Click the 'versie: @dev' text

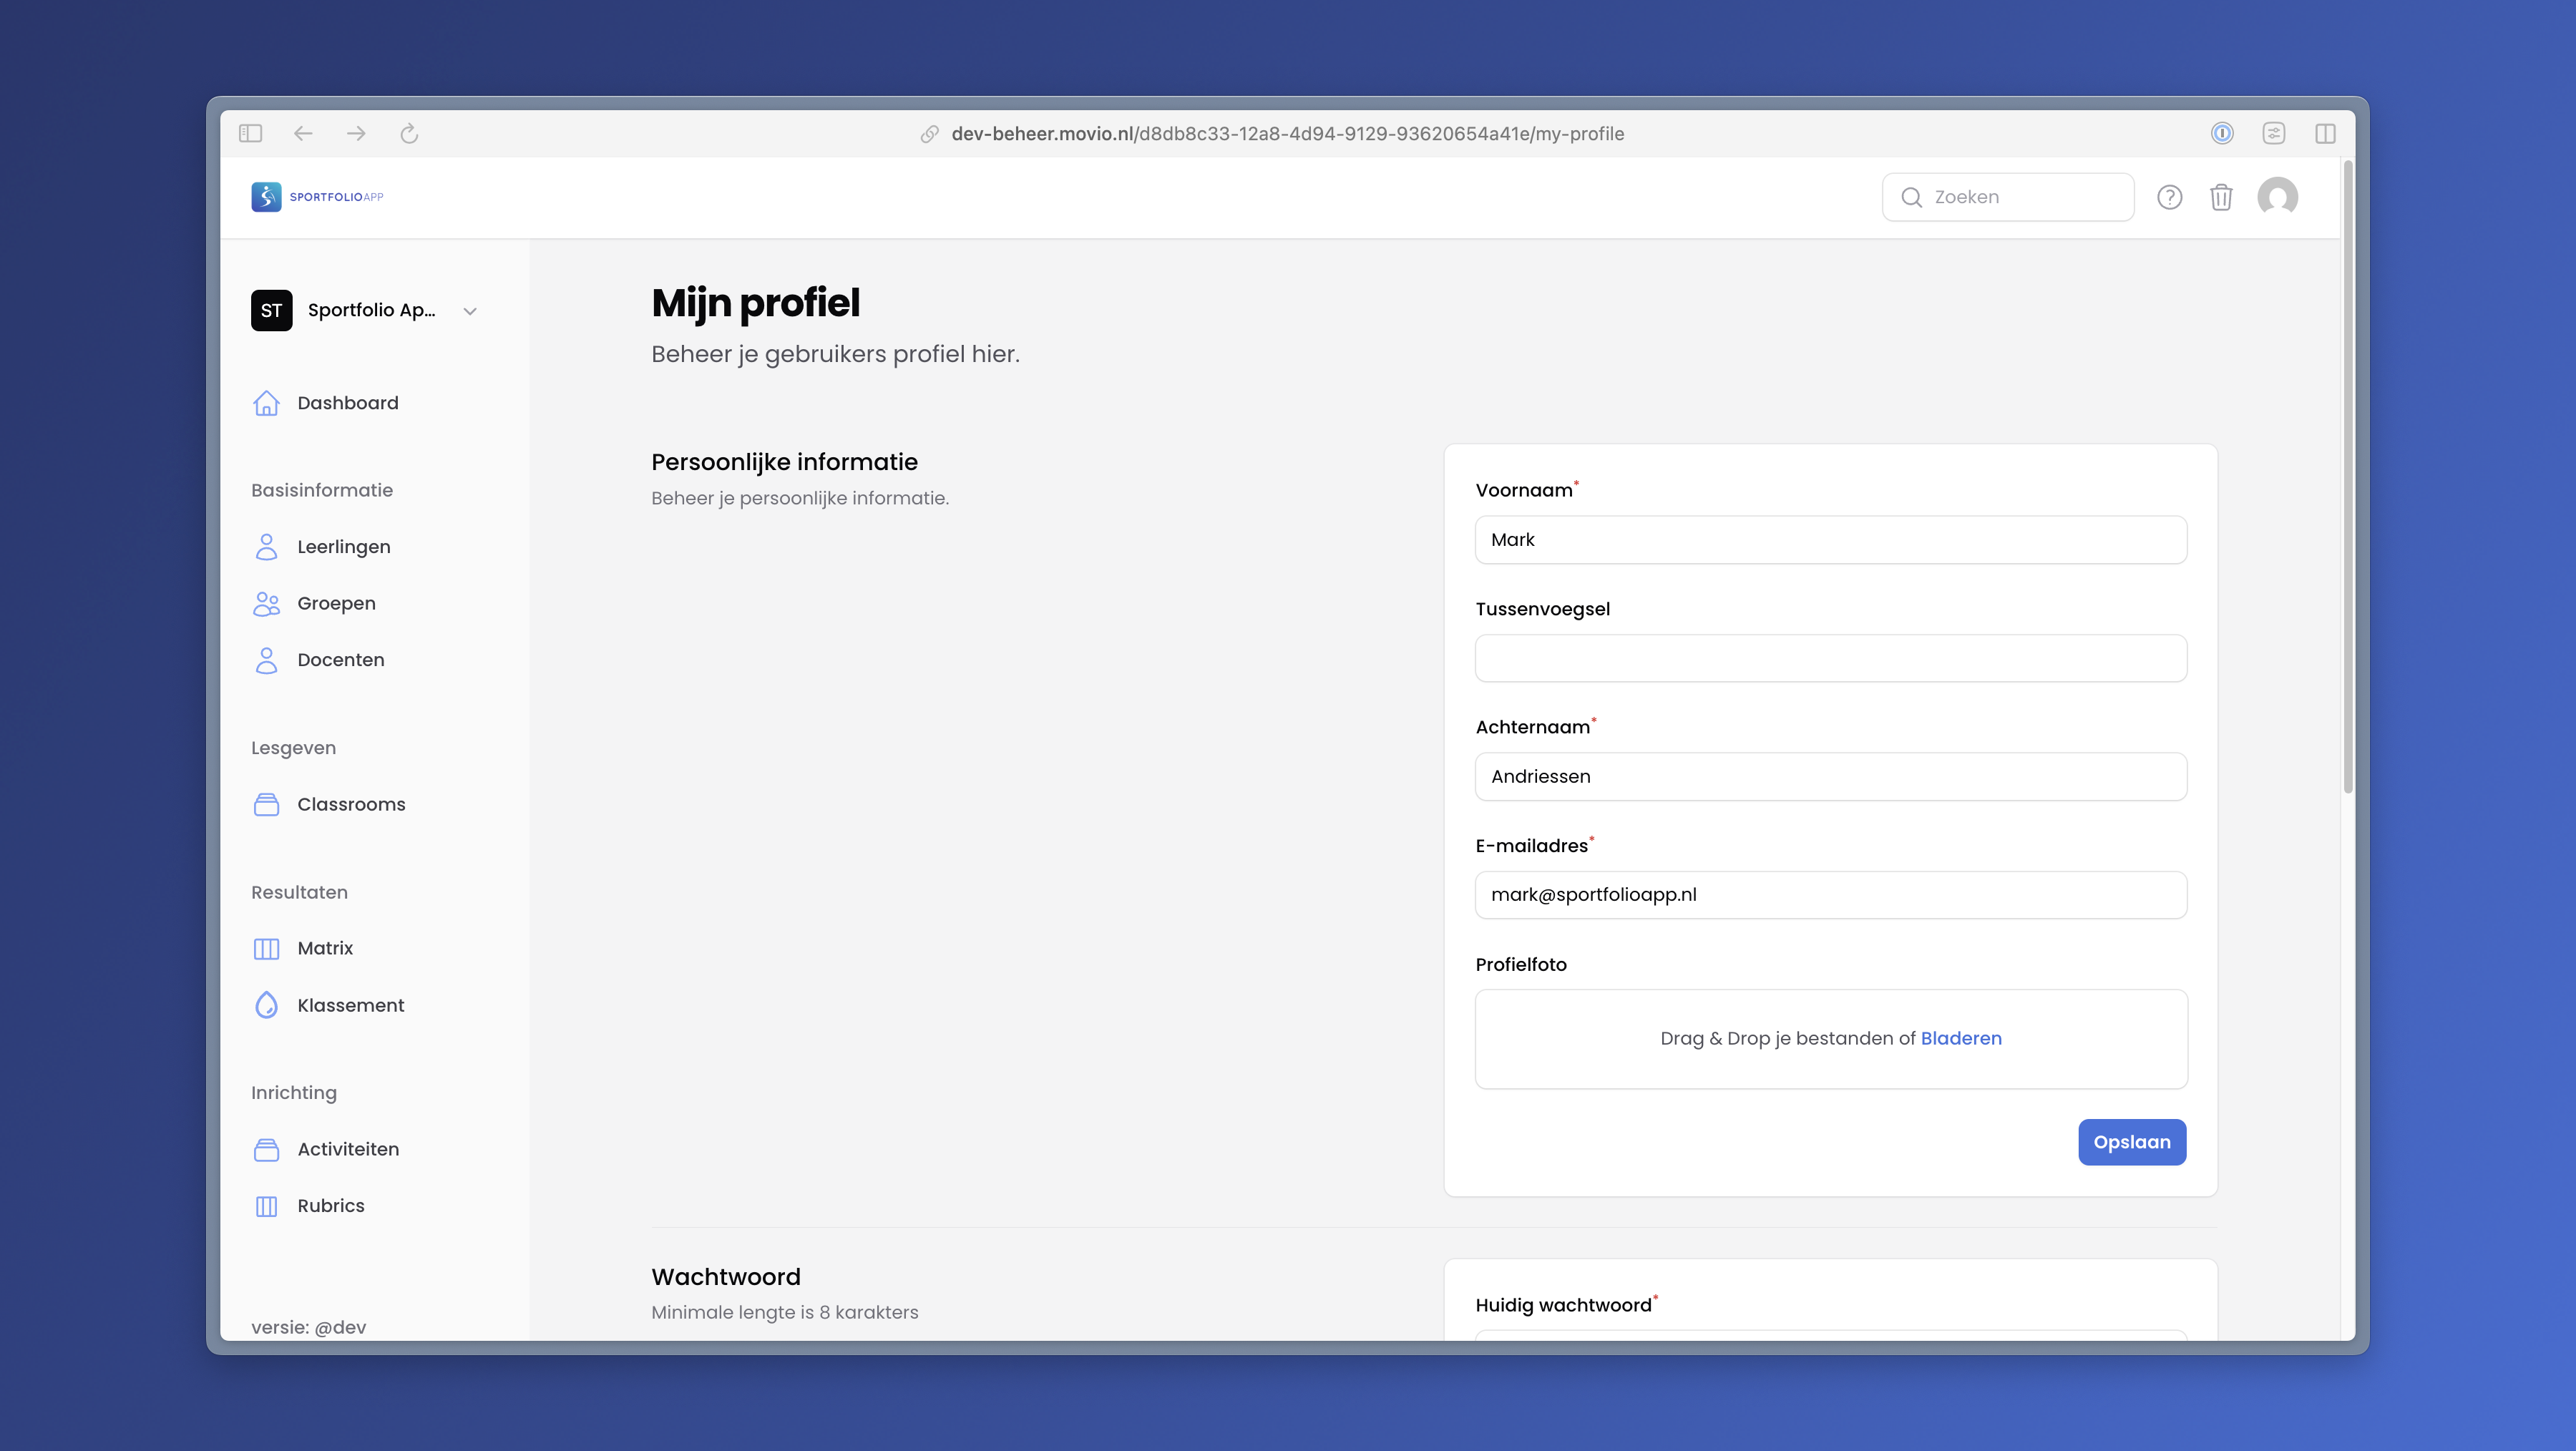308,1327
